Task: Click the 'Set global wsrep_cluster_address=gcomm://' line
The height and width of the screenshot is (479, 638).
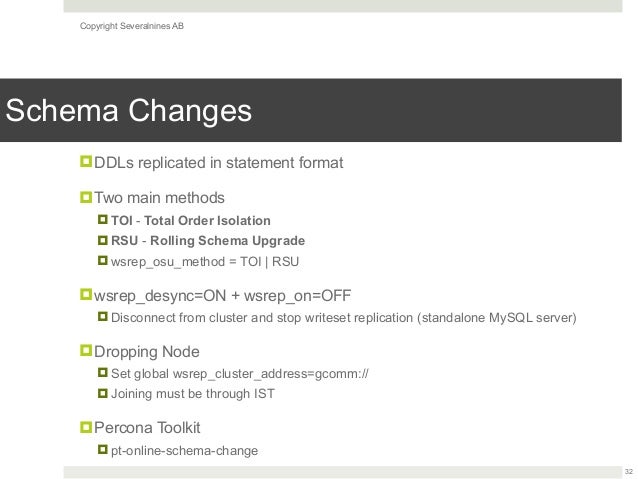Action: (240, 374)
